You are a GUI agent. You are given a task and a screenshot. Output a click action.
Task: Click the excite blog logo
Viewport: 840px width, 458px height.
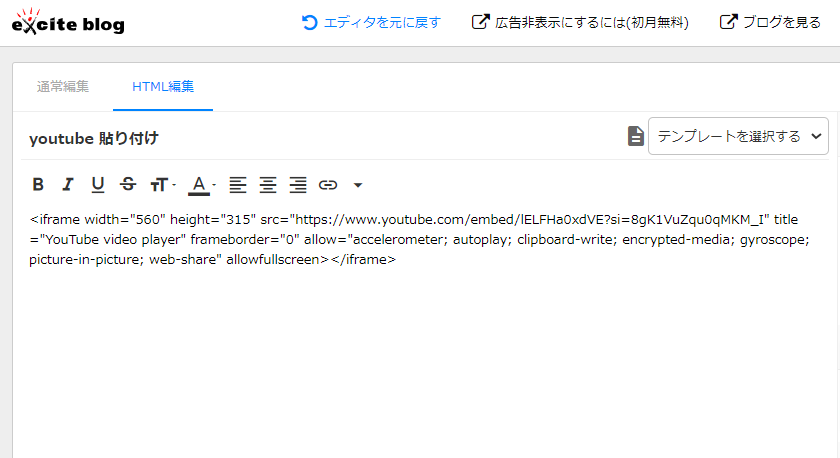[68, 22]
